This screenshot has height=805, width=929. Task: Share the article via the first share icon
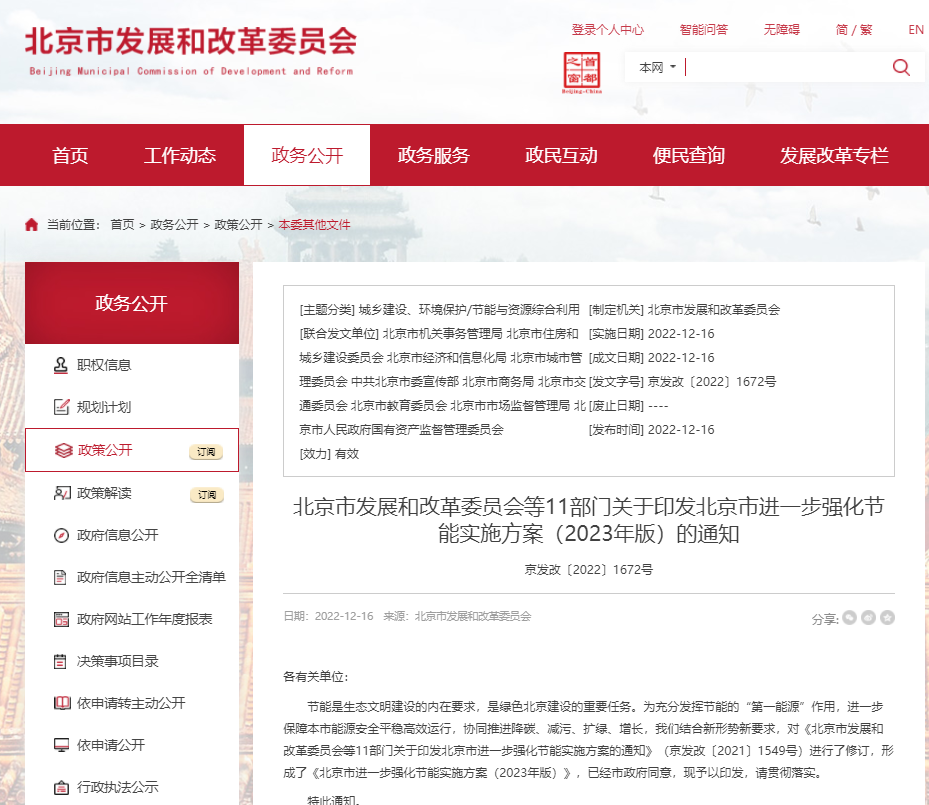(x=849, y=618)
